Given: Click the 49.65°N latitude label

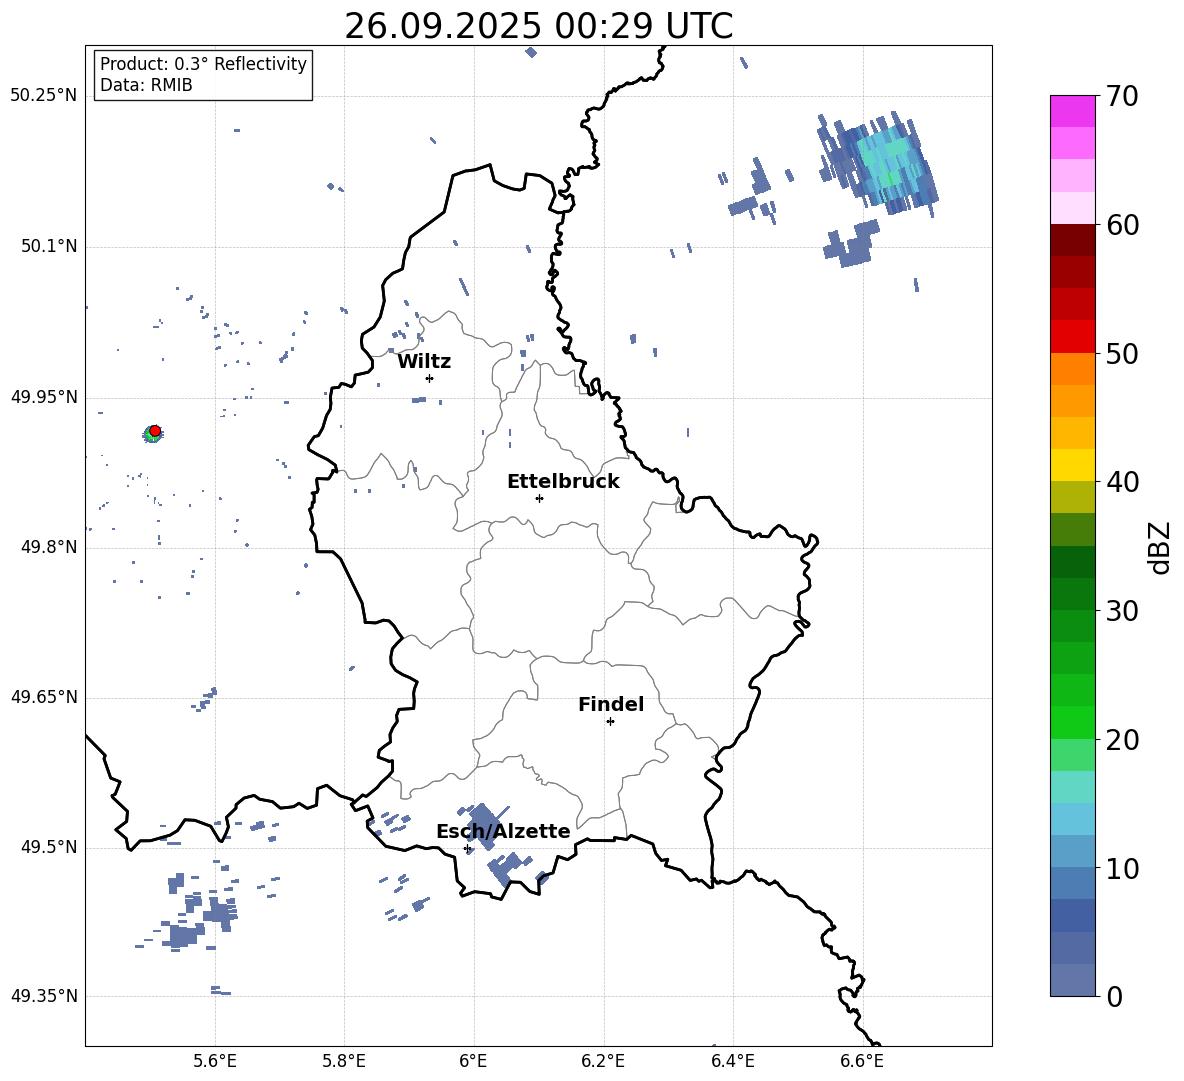Looking at the screenshot, I should point(43,697).
